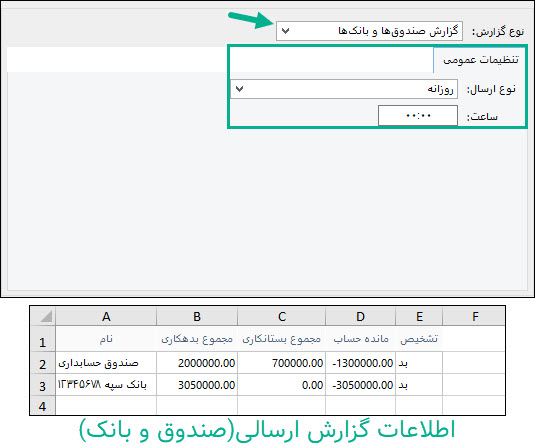Select column D header
This screenshot has height=448, width=535.
pyautogui.click(x=361, y=316)
